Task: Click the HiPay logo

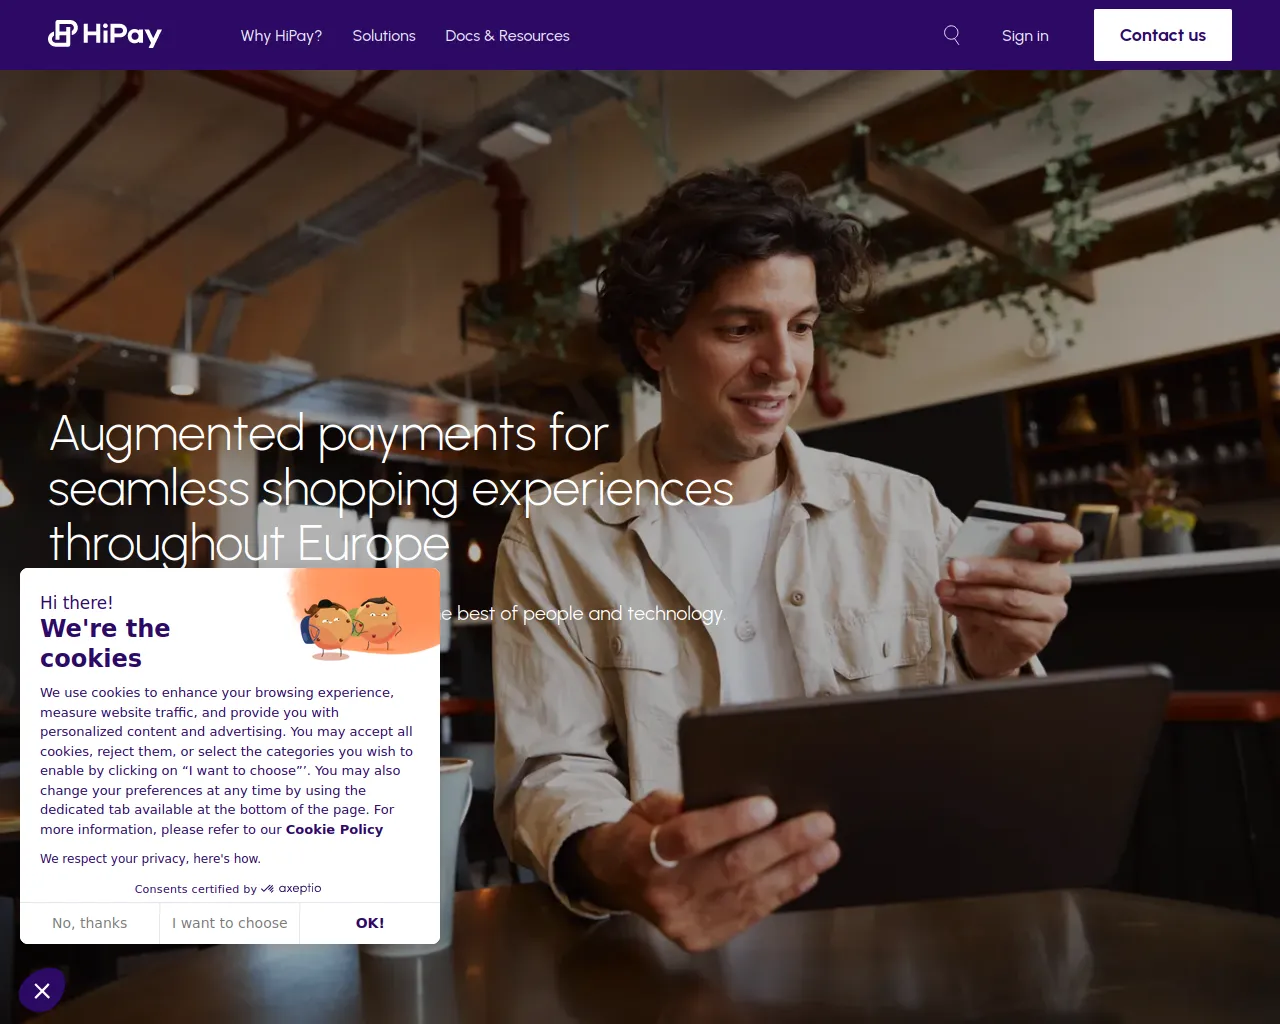Action: coord(105,35)
